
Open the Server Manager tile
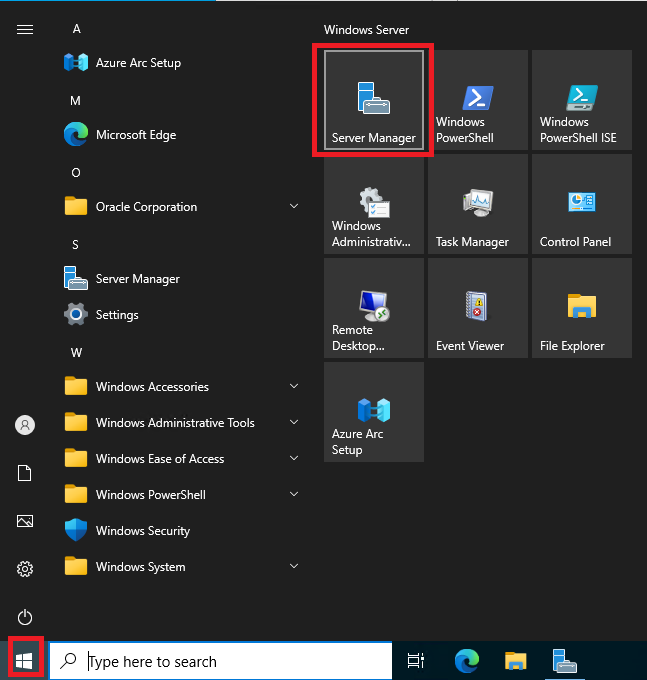(374, 100)
